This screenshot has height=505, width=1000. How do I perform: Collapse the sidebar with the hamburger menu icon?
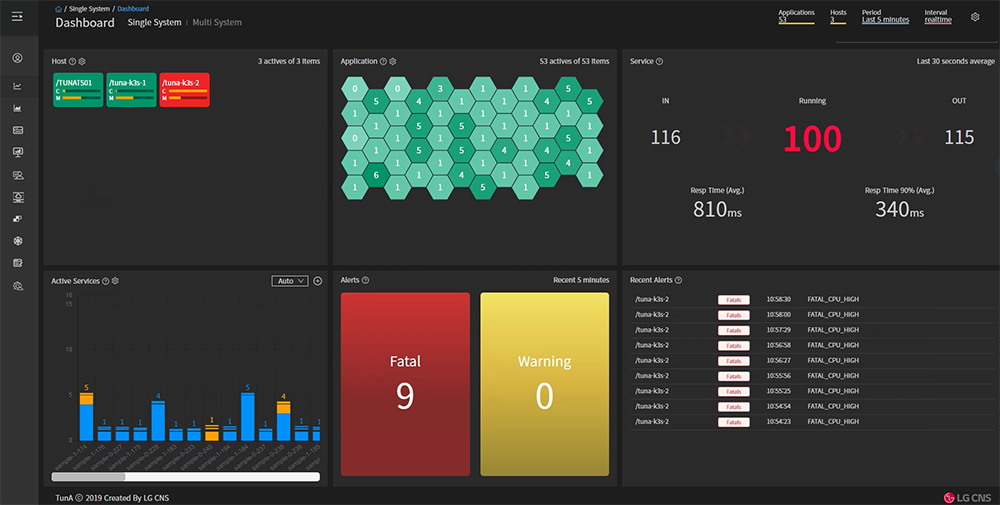coord(17,17)
